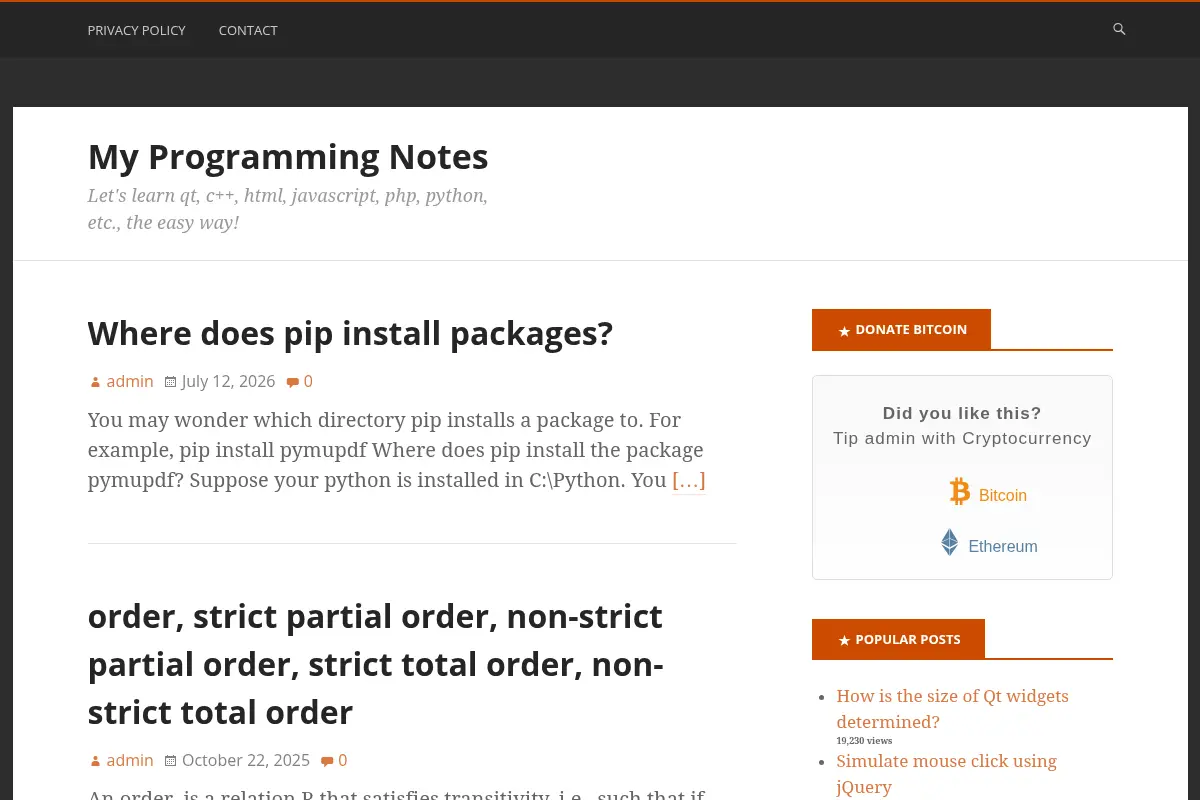The image size is (1200, 800).
Task: Click the Ethereum diamond icon
Action: 950,542
